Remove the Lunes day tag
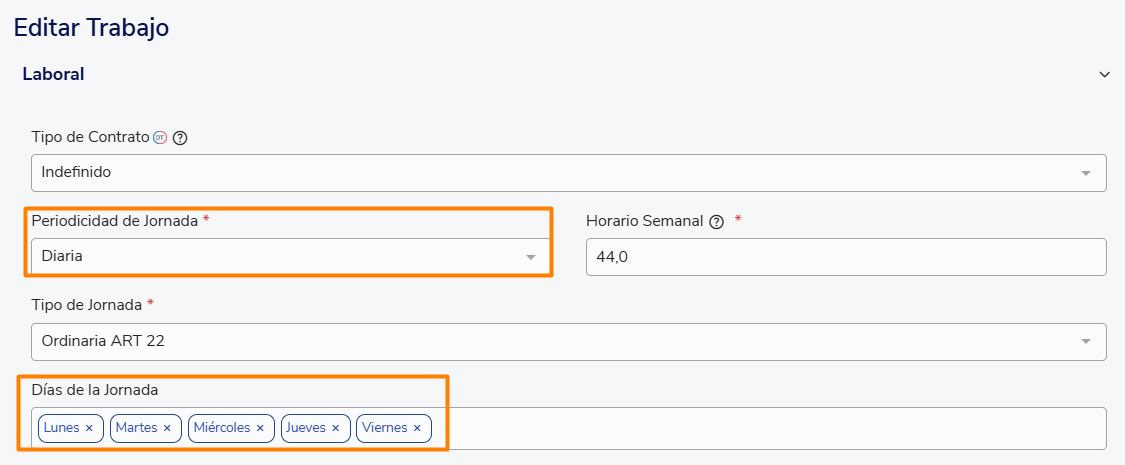The image size is (1125, 465). (89, 428)
